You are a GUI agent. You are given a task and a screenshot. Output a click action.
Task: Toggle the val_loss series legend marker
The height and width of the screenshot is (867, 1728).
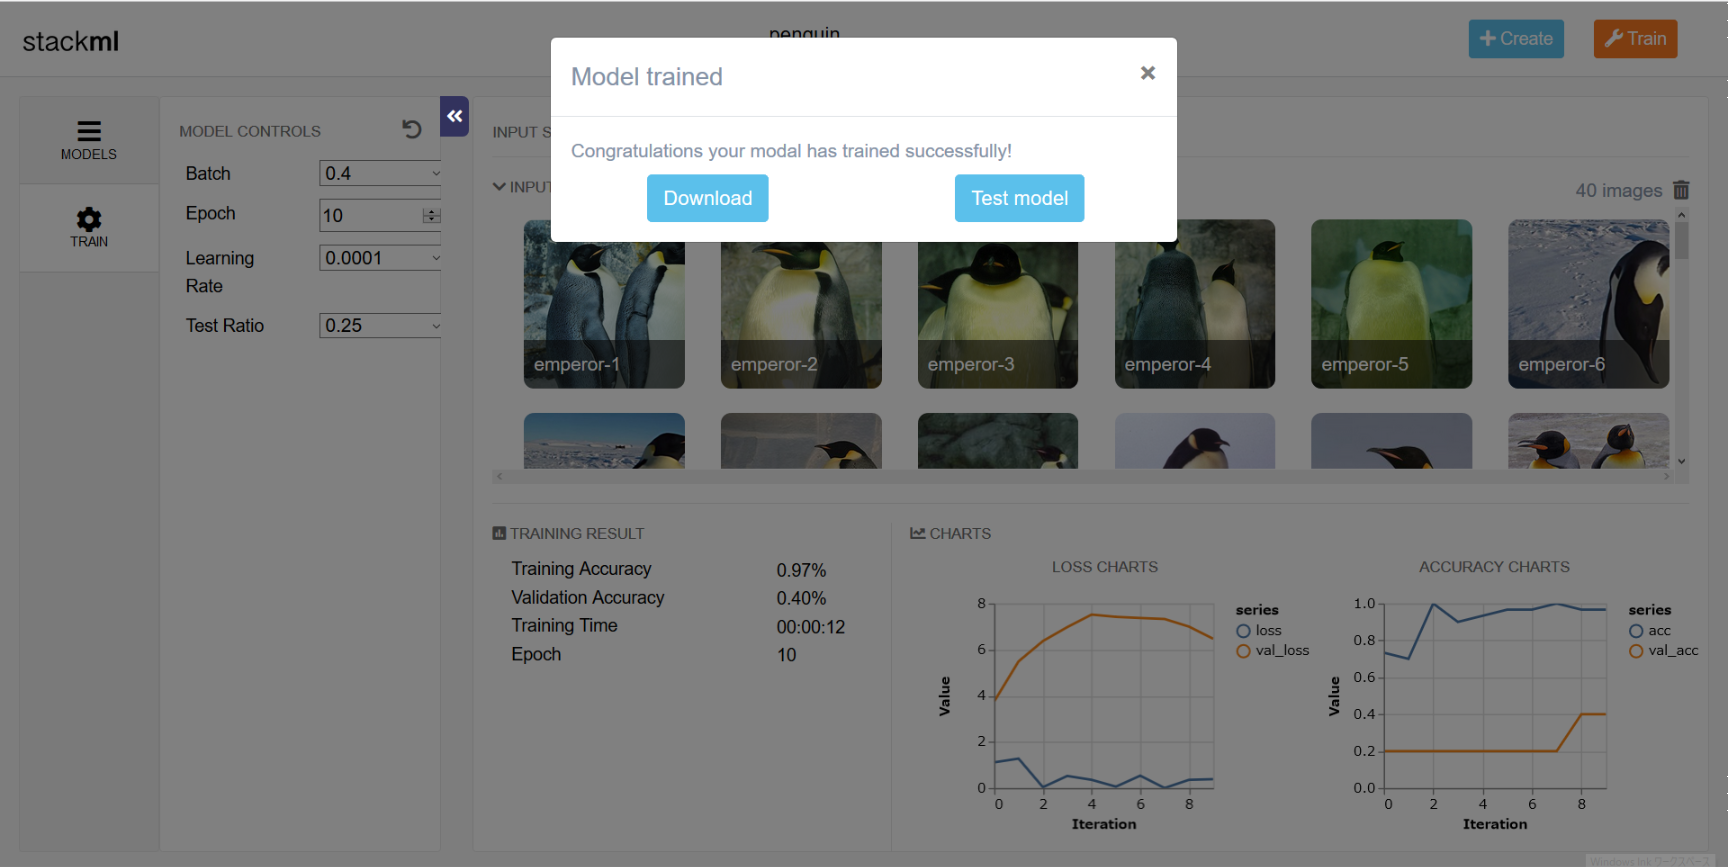coord(1244,651)
